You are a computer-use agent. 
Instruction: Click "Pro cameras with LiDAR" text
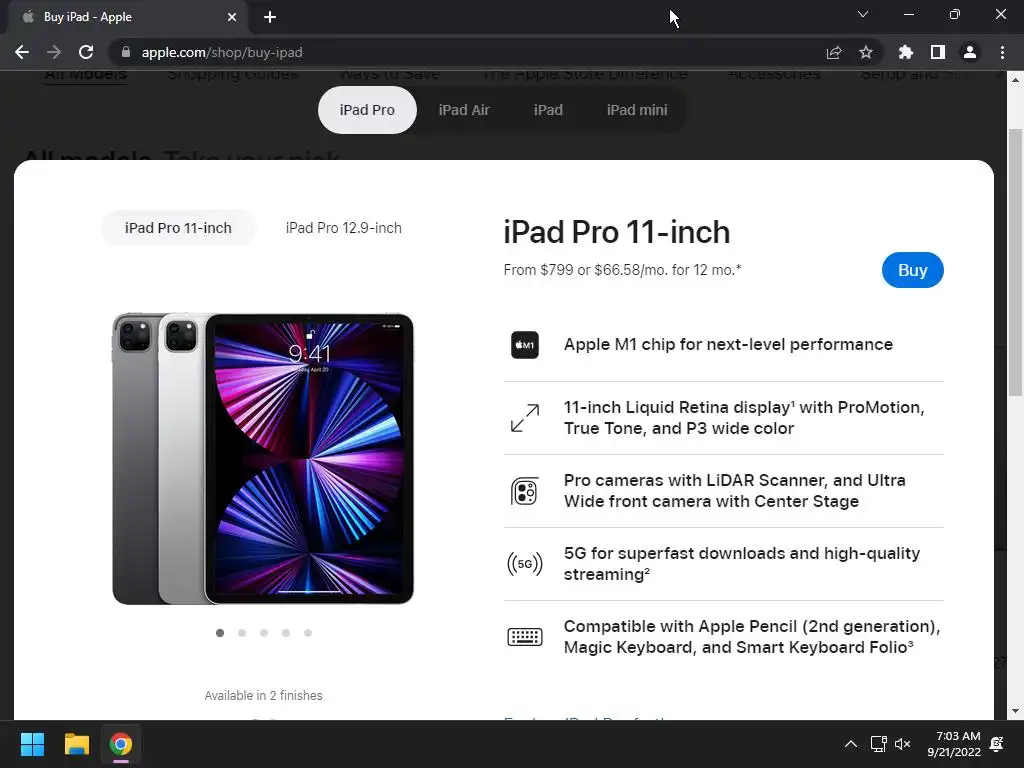click(735, 490)
